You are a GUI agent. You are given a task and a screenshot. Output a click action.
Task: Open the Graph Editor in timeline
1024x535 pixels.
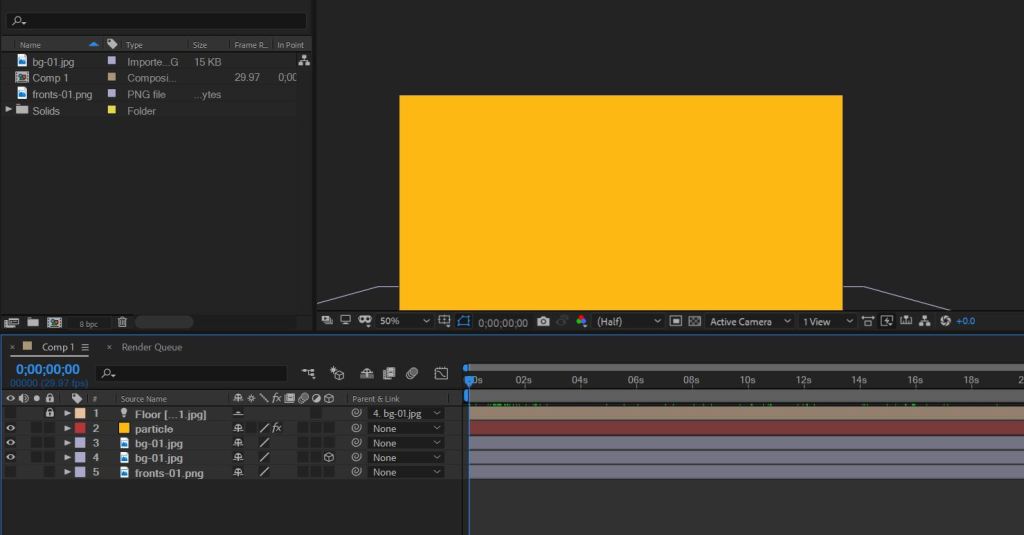point(441,374)
